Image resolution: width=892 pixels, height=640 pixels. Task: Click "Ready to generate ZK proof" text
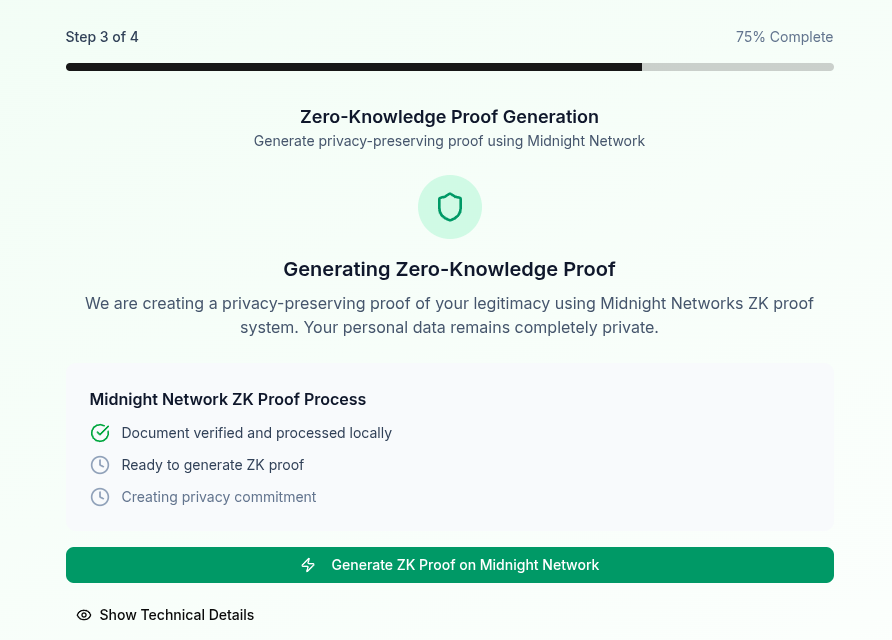[x=213, y=465]
